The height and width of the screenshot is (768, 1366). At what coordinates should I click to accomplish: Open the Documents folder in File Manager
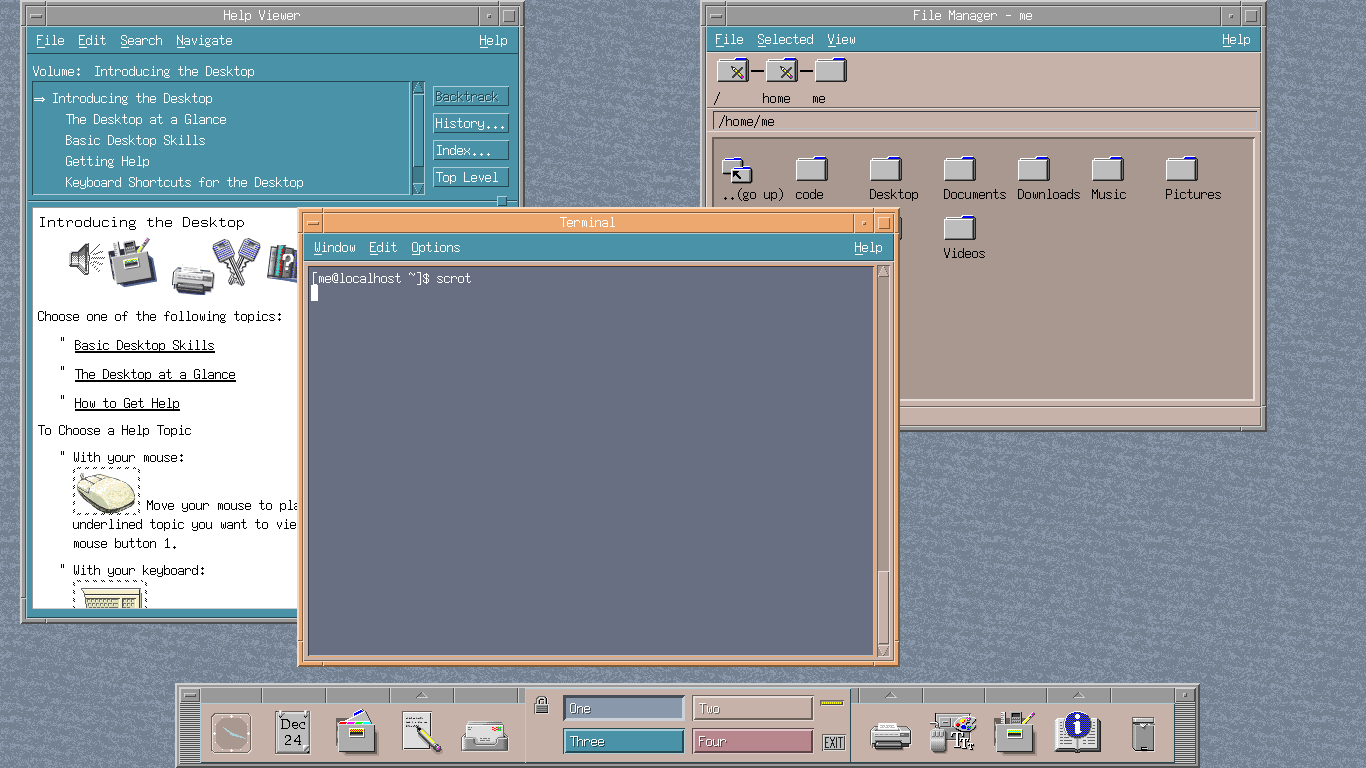click(x=960, y=170)
